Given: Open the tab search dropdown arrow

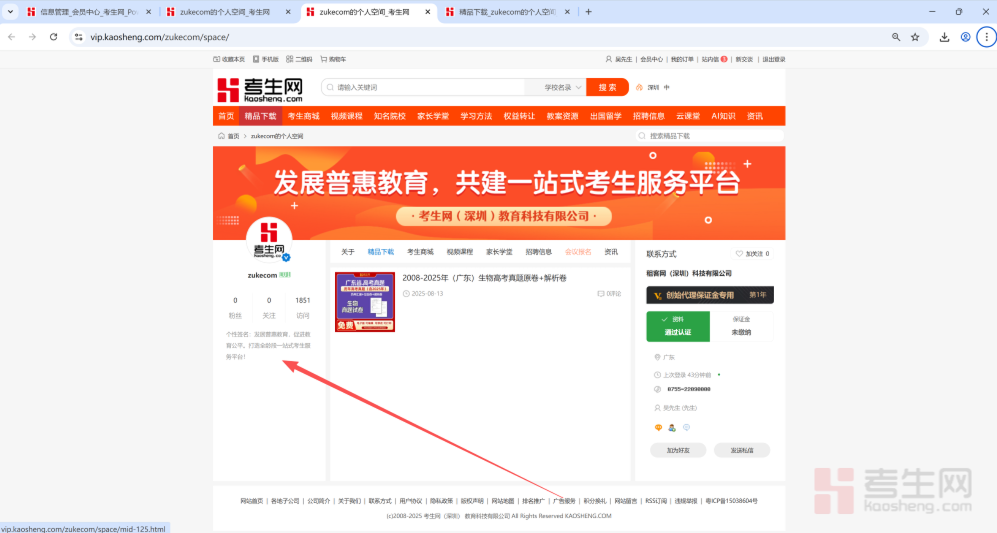Looking at the screenshot, I should (10, 12).
